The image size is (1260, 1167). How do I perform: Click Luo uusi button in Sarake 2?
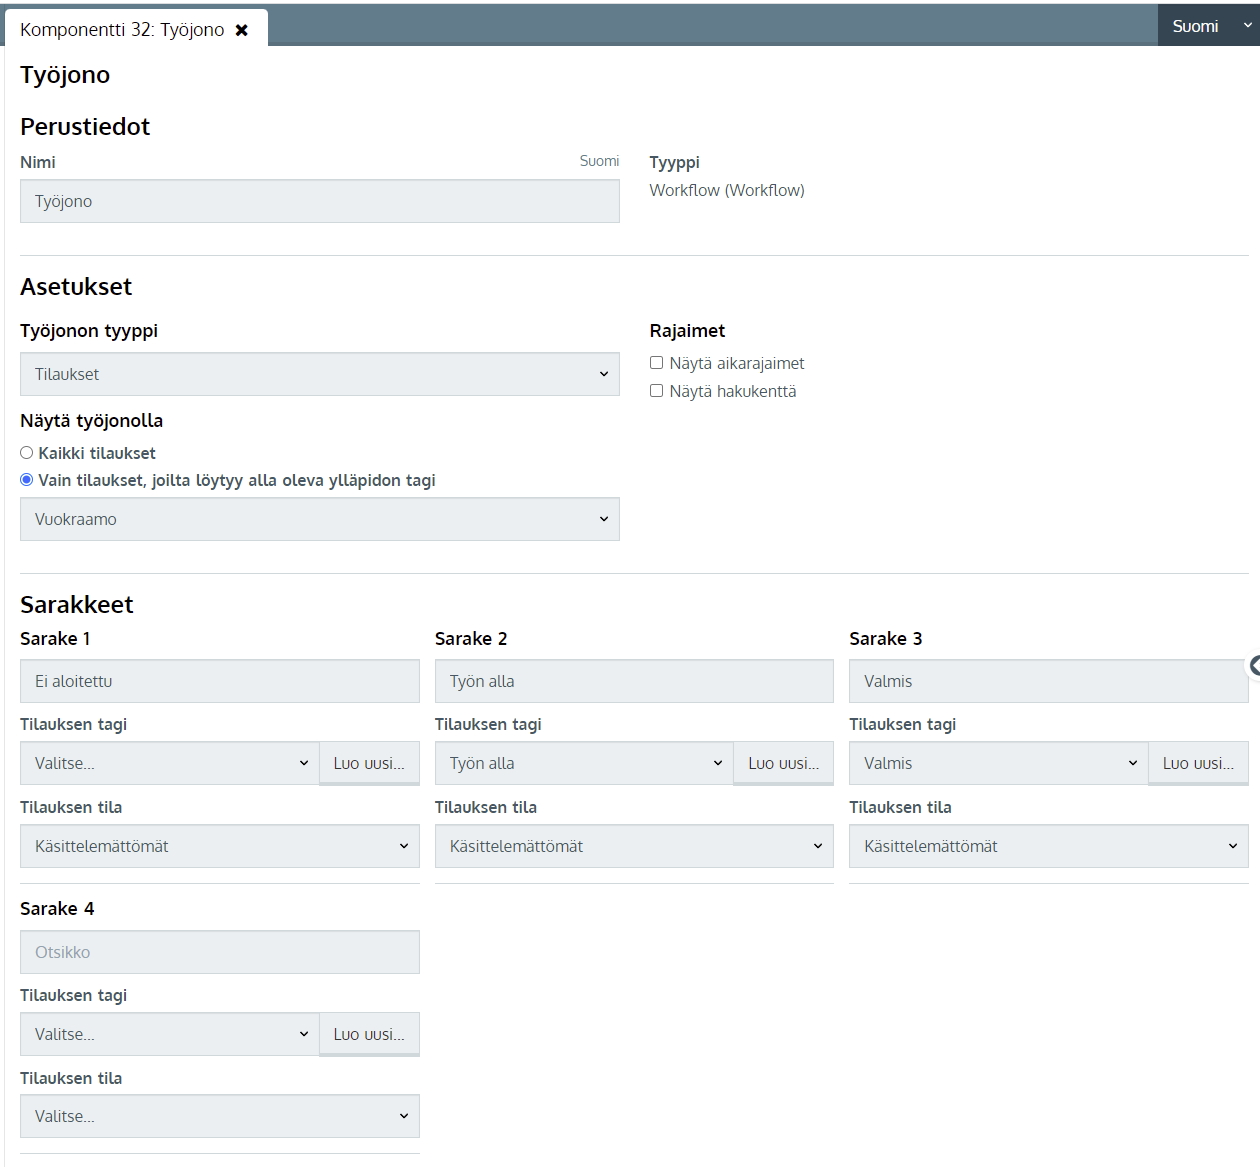[x=783, y=763]
